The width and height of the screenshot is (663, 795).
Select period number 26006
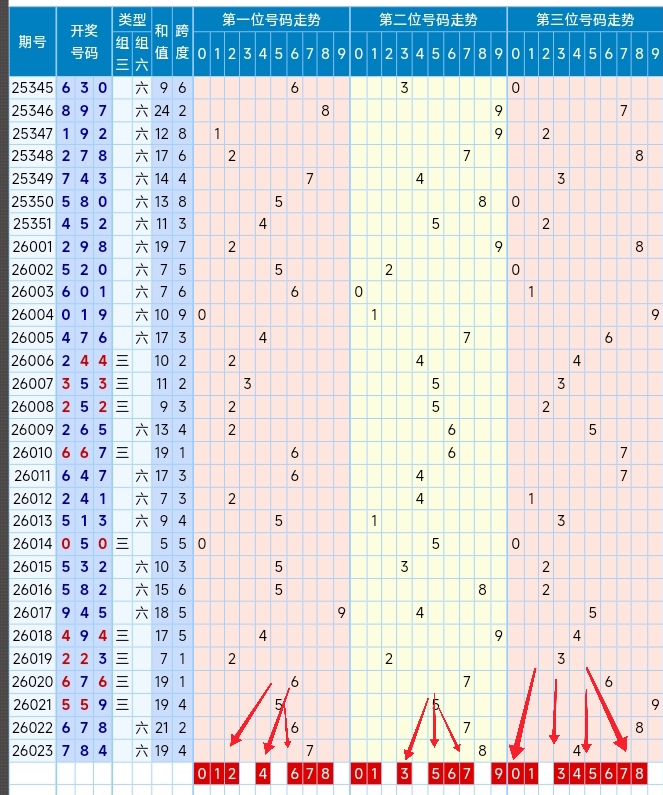click(32, 360)
